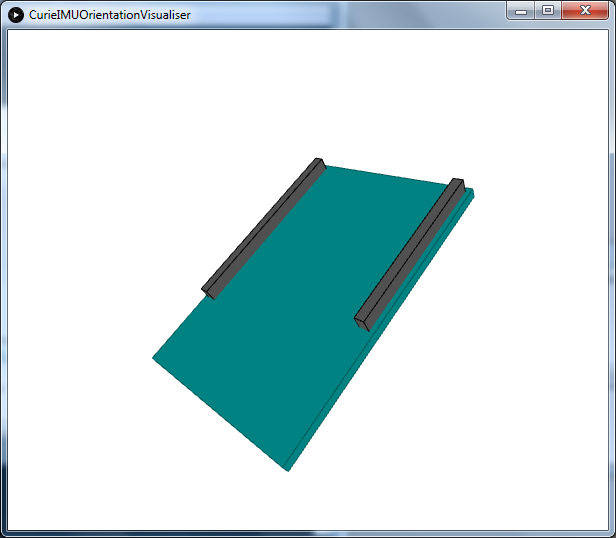Click the Processing play icon in title bar

pos(16,15)
